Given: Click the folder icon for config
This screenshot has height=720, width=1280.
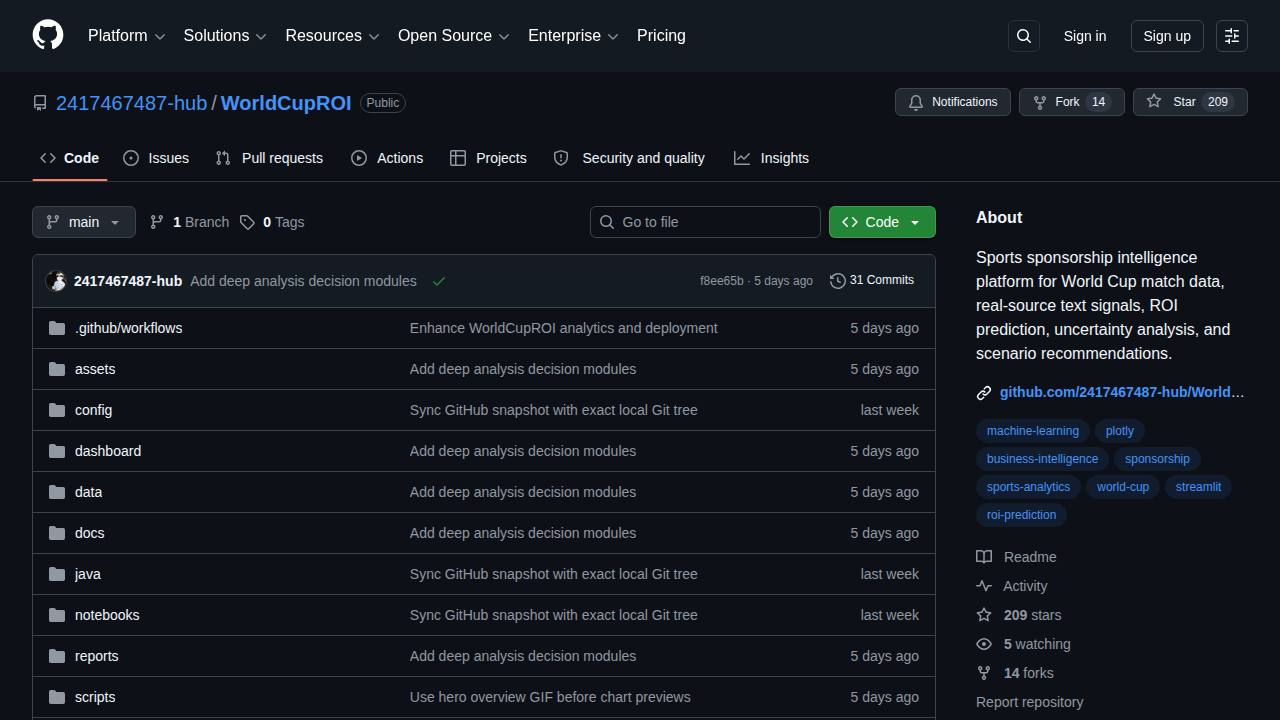Looking at the screenshot, I should 57,410.
